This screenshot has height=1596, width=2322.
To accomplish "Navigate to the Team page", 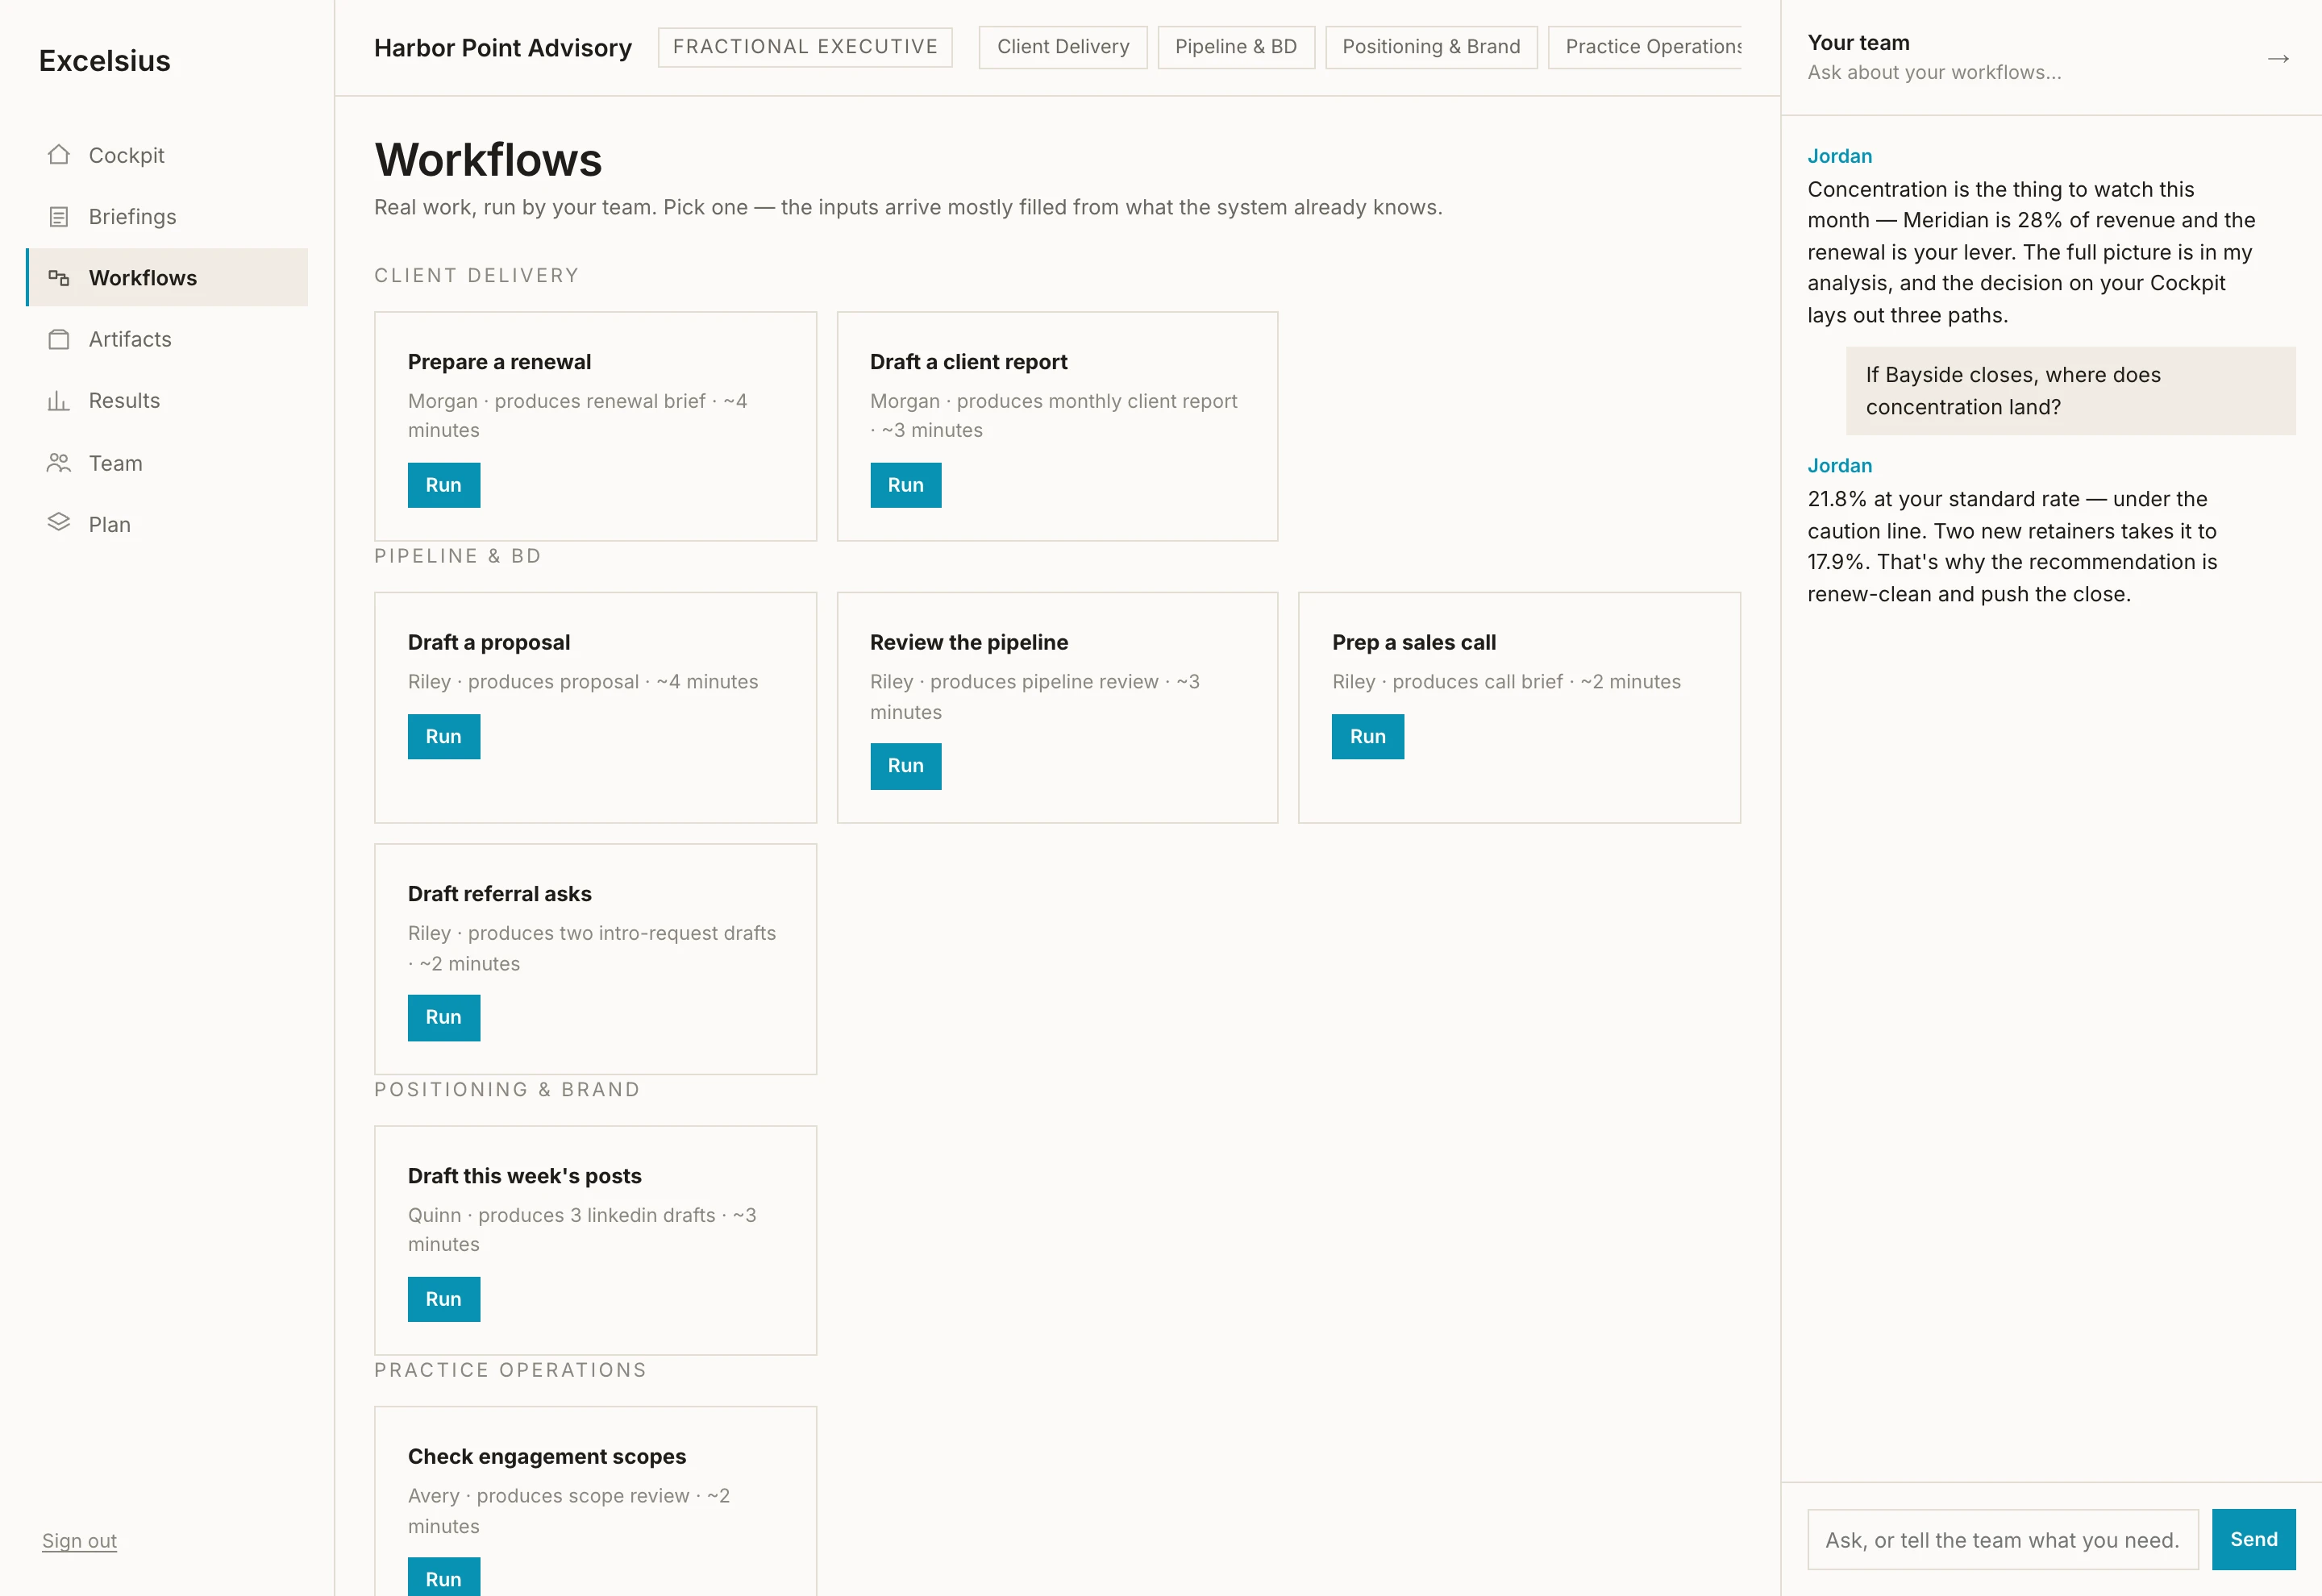I will pos(166,463).
